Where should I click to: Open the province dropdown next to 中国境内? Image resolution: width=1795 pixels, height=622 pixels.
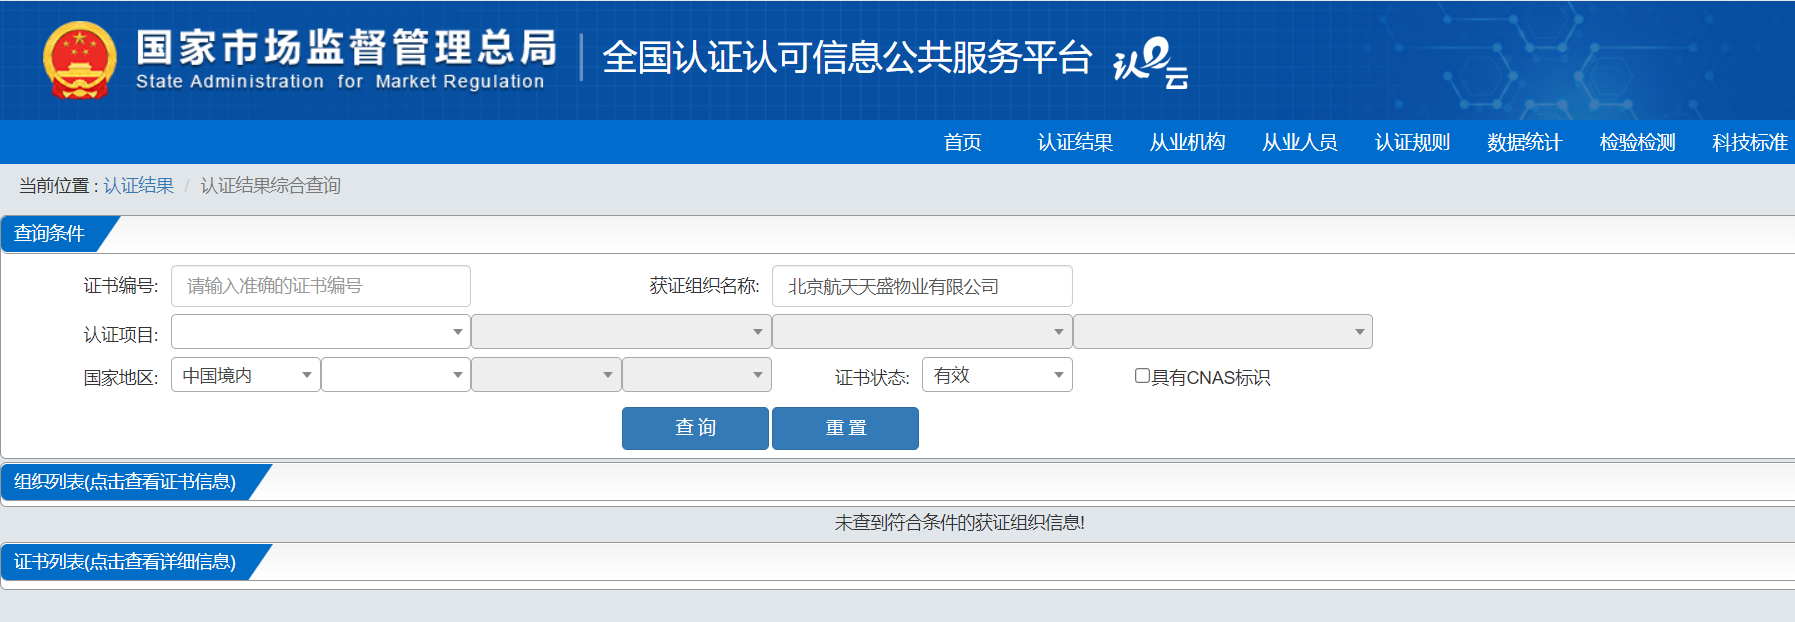[x=396, y=375]
